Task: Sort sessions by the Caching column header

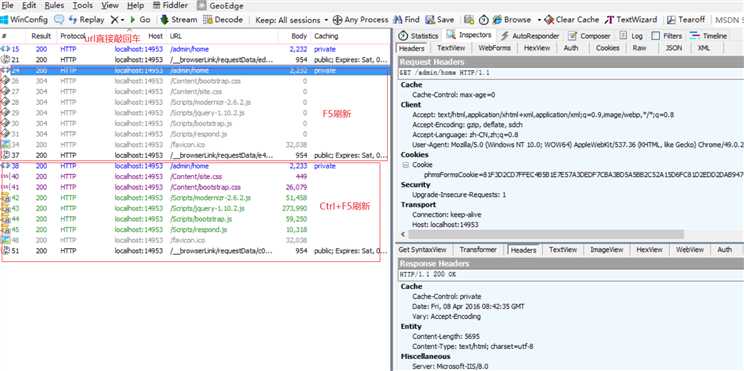Action: tap(326, 36)
